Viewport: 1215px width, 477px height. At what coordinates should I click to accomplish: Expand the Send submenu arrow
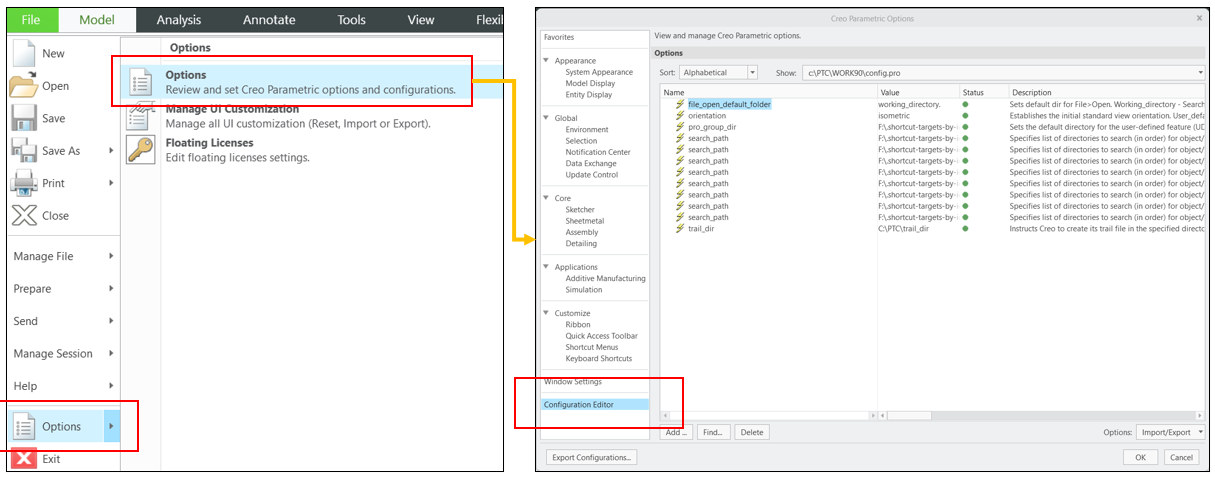[x=111, y=321]
